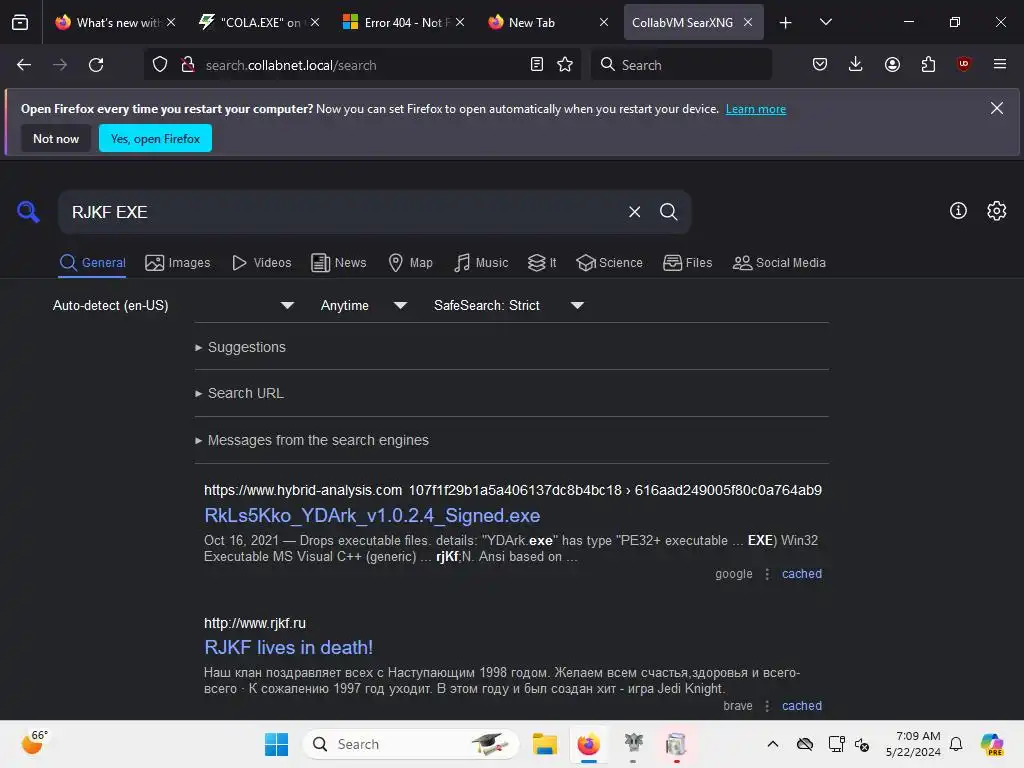Screen dimensions: 1024x768
Task: Bookmark this page with star icon
Action: click(x=565, y=64)
